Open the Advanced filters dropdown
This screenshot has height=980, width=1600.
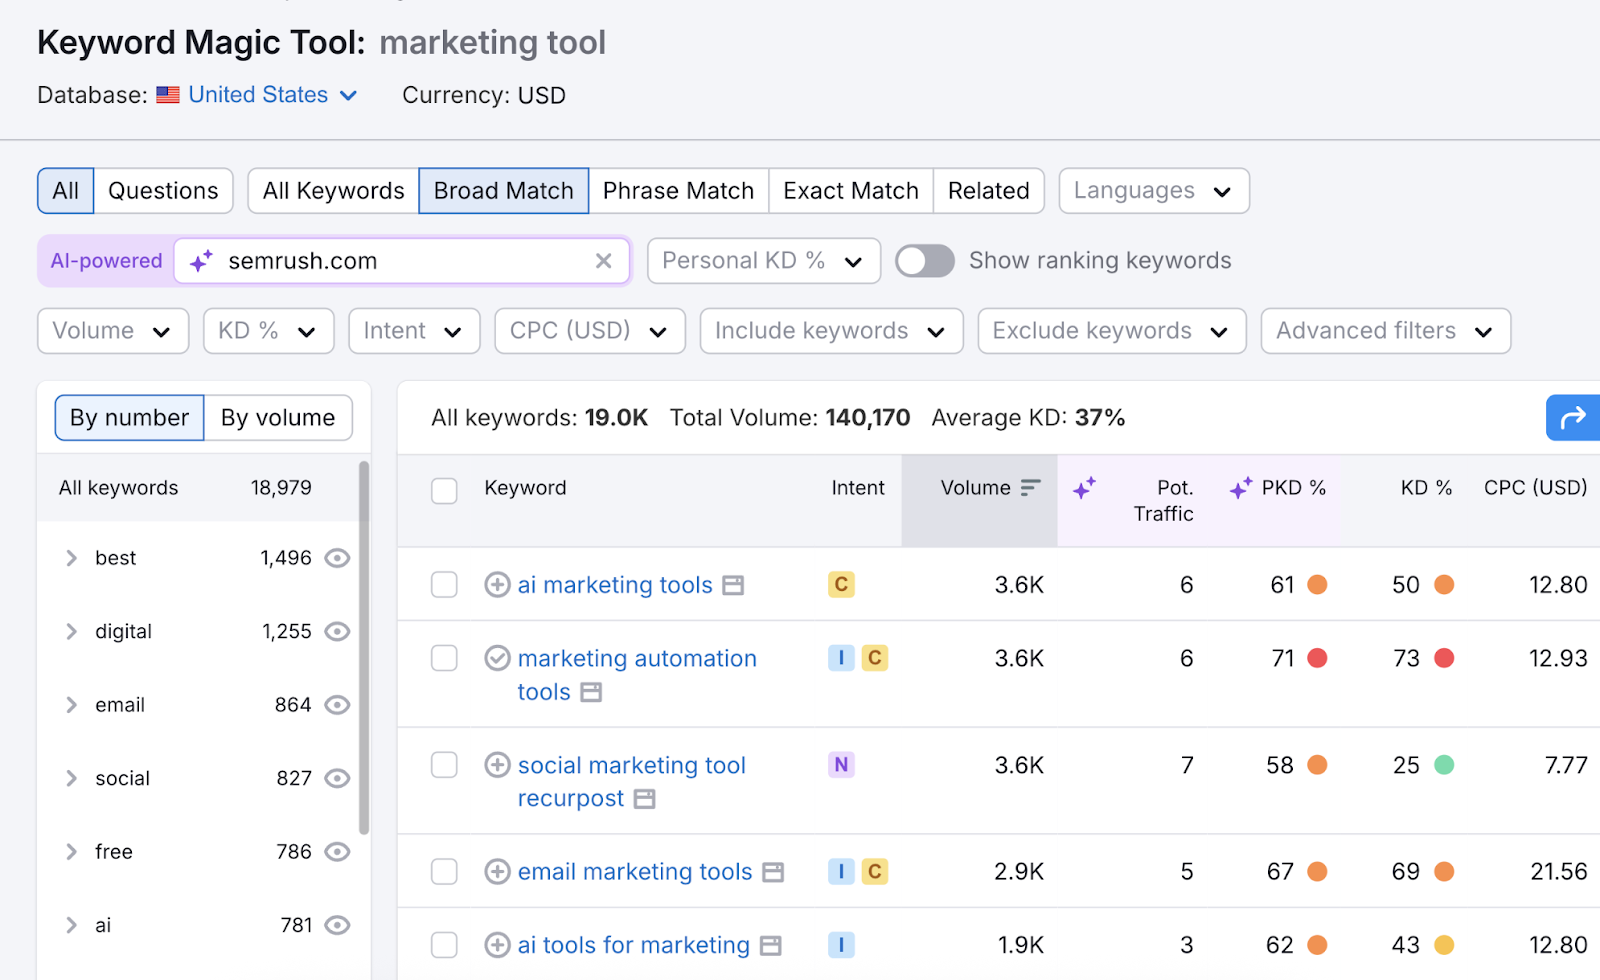(1384, 330)
